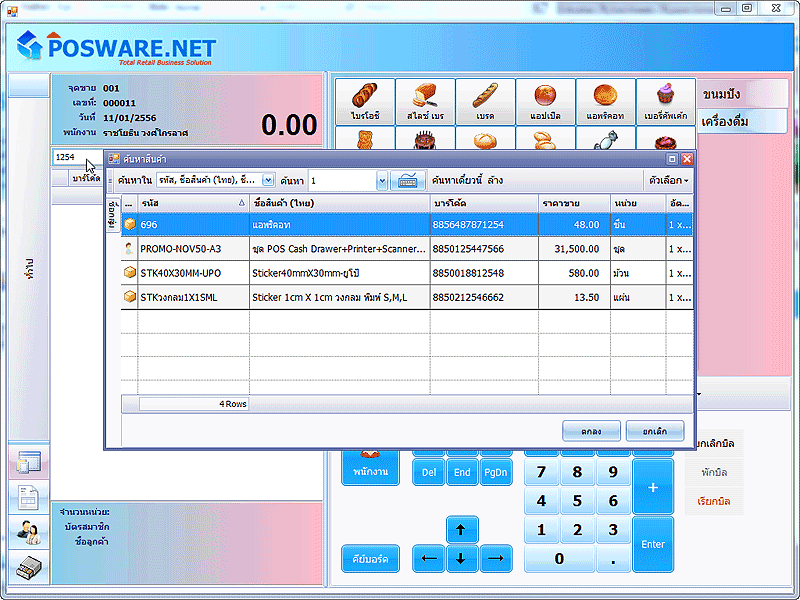
Task: Choose the cupcake product icon
Action: [x=665, y=102]
